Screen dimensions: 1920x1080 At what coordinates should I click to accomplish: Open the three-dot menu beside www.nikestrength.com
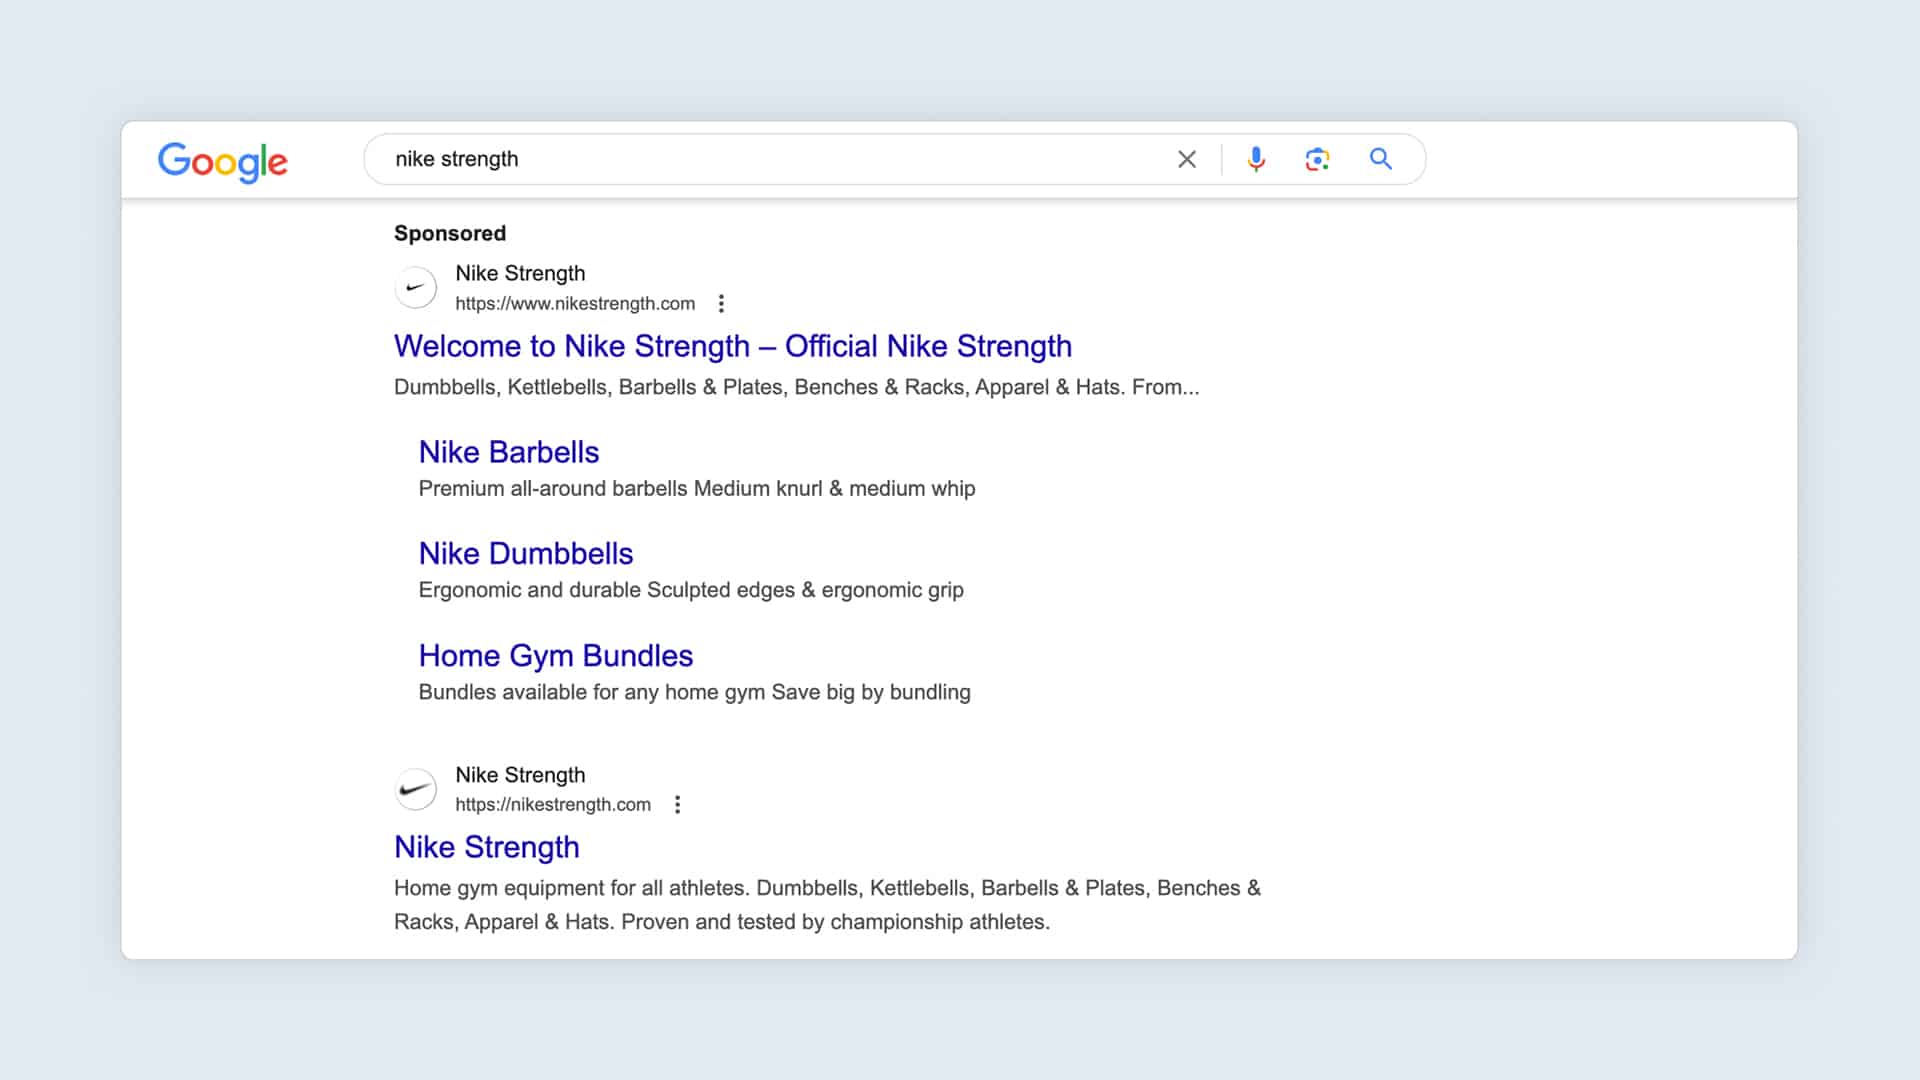(721, 303)
